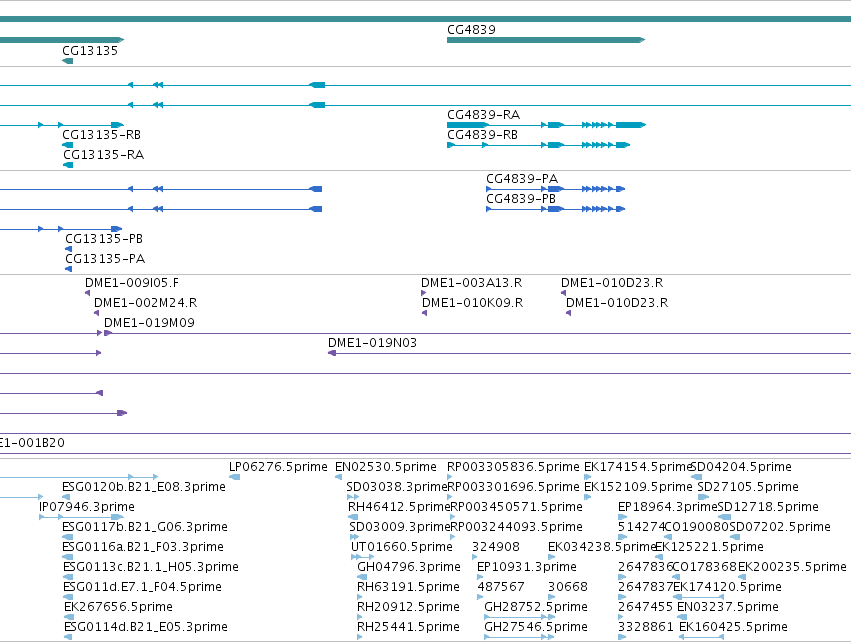The image size is (851, 642).
Task: Click the DME1-009I05.F feature label
Action: 132,283
